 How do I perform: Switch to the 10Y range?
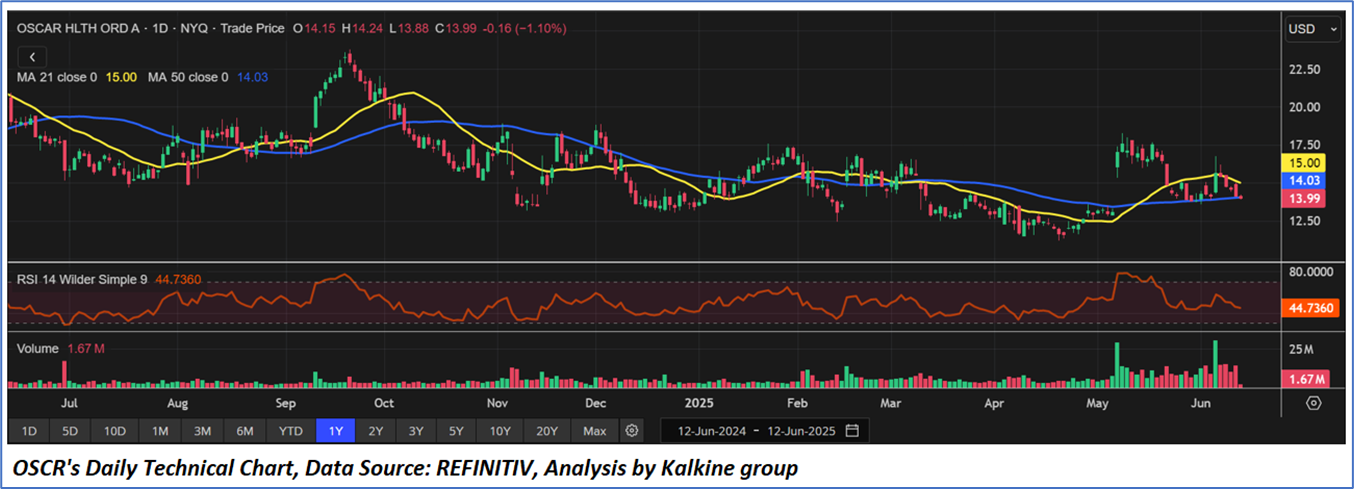tap(499, 431)
